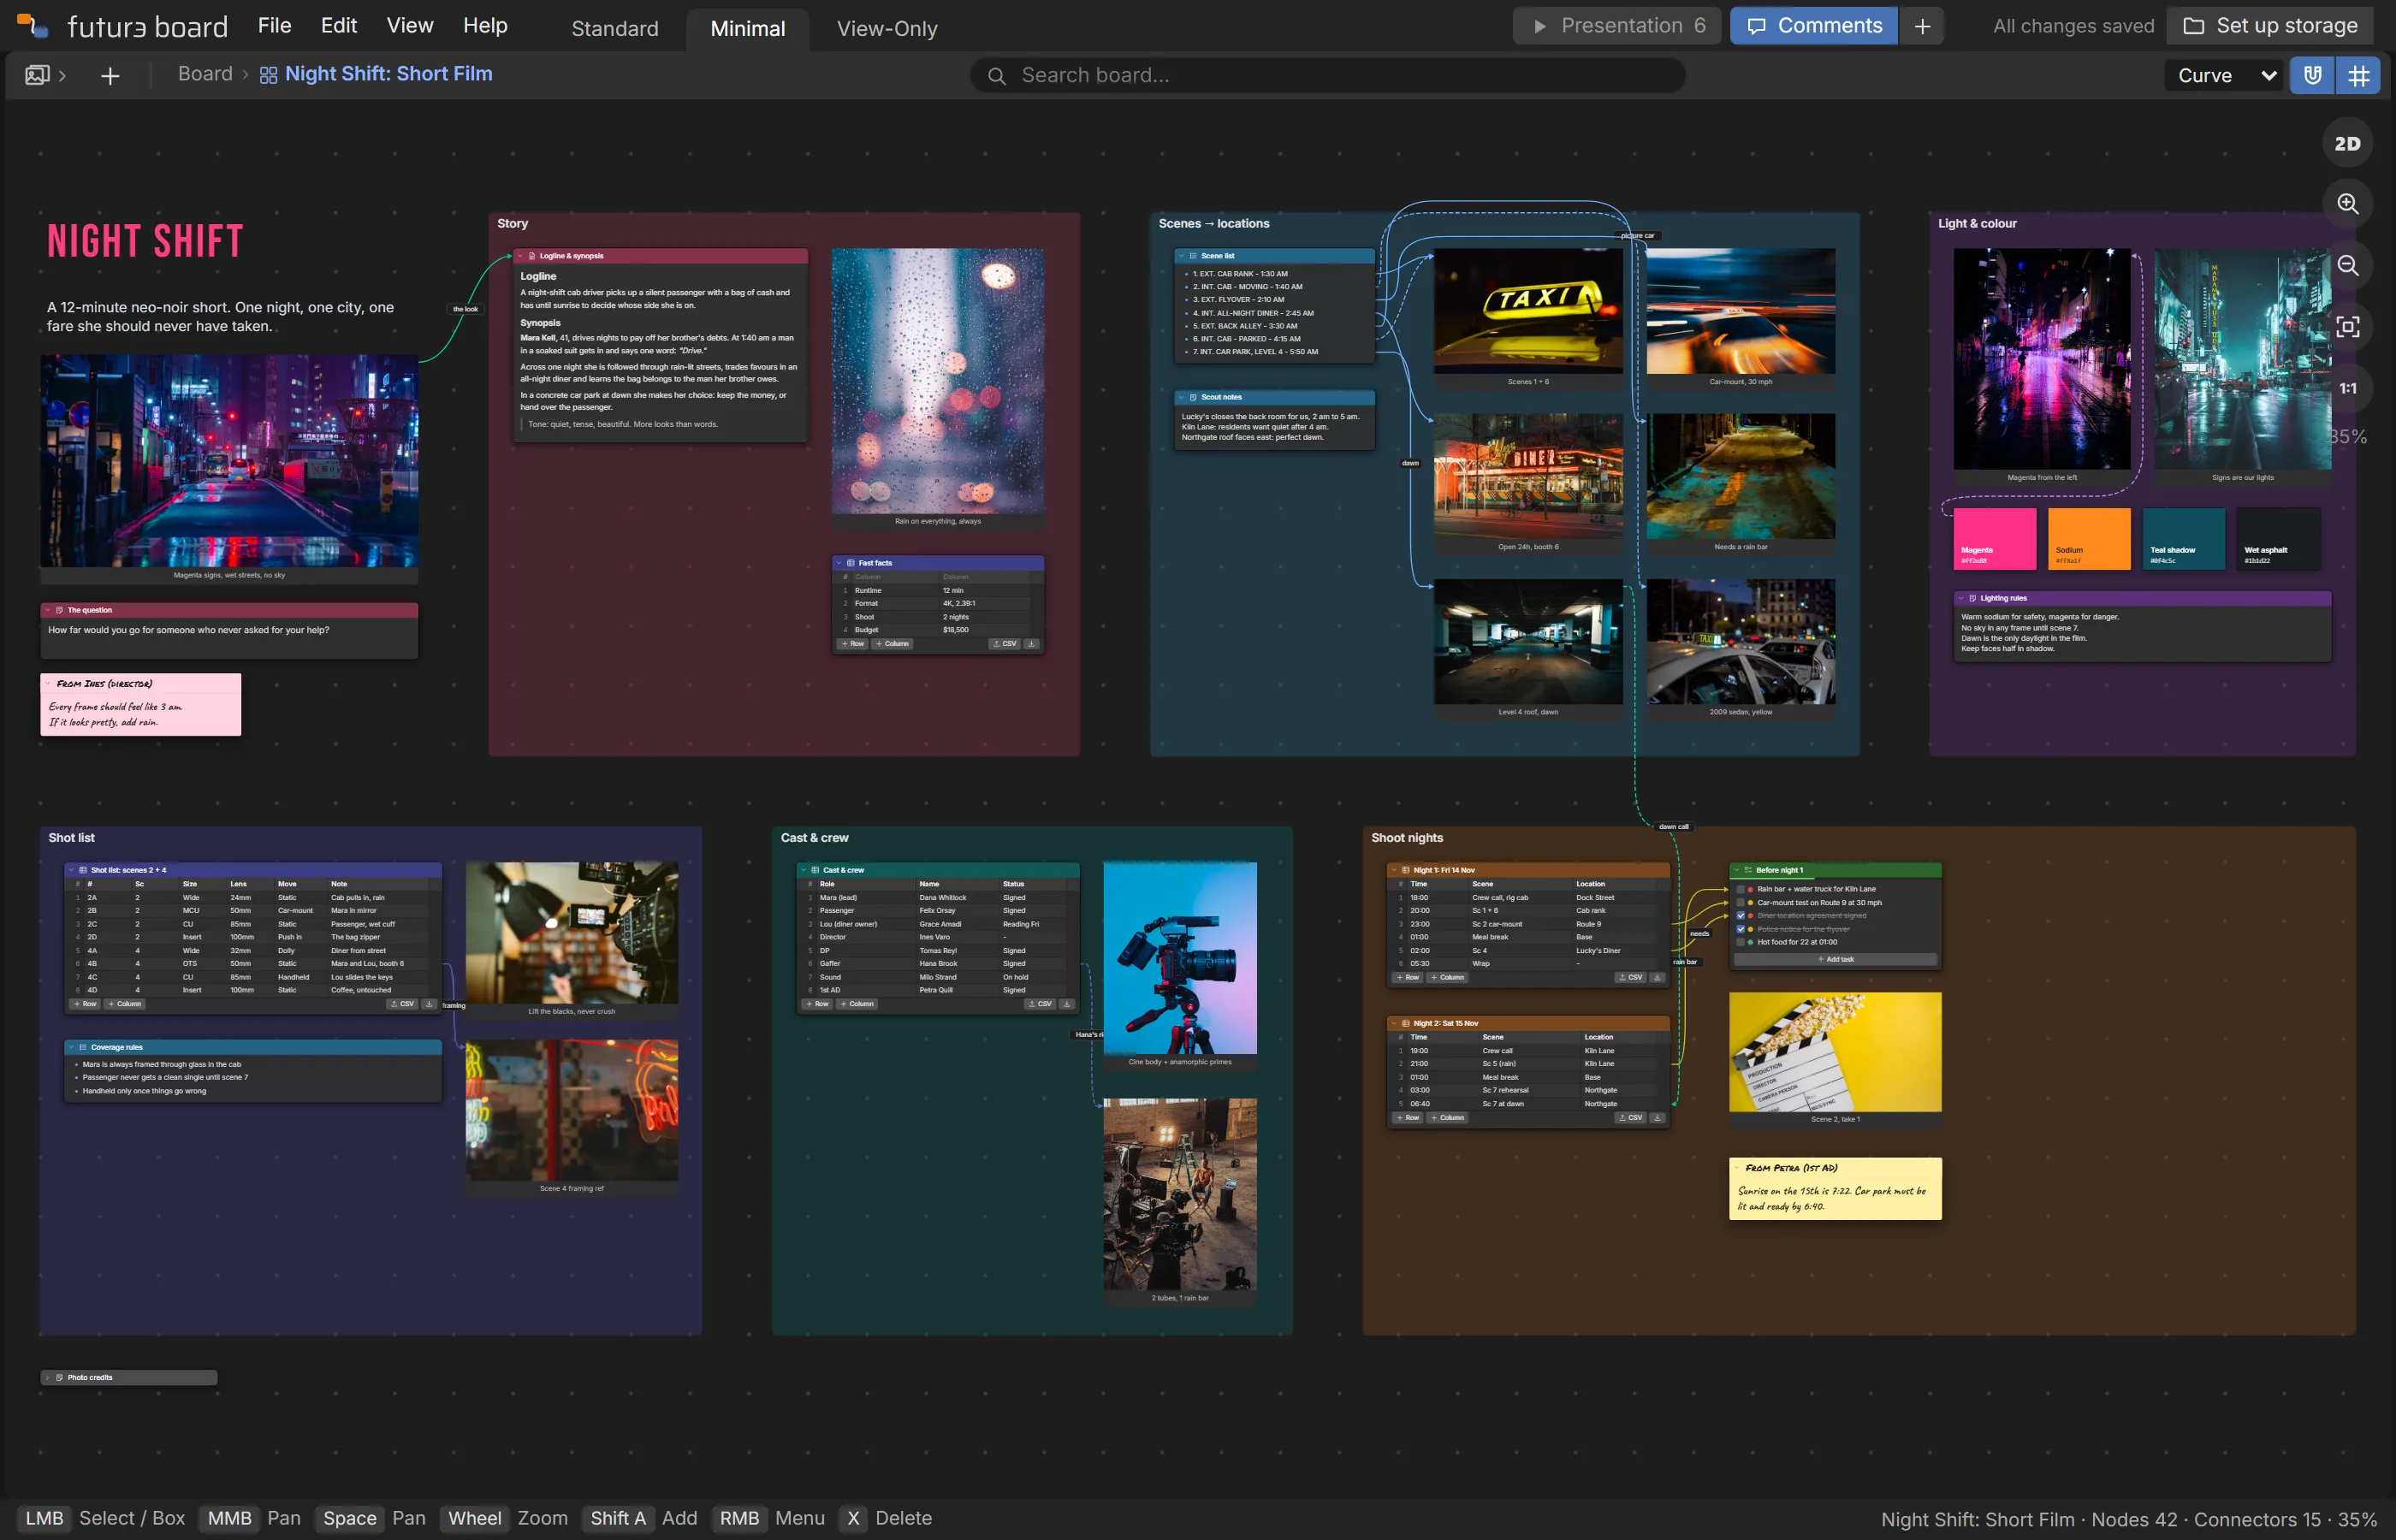Click the Logline & synopsis note icon
The width and height of the screenshot is (2396, 1540).
click(x=532, y=256)
